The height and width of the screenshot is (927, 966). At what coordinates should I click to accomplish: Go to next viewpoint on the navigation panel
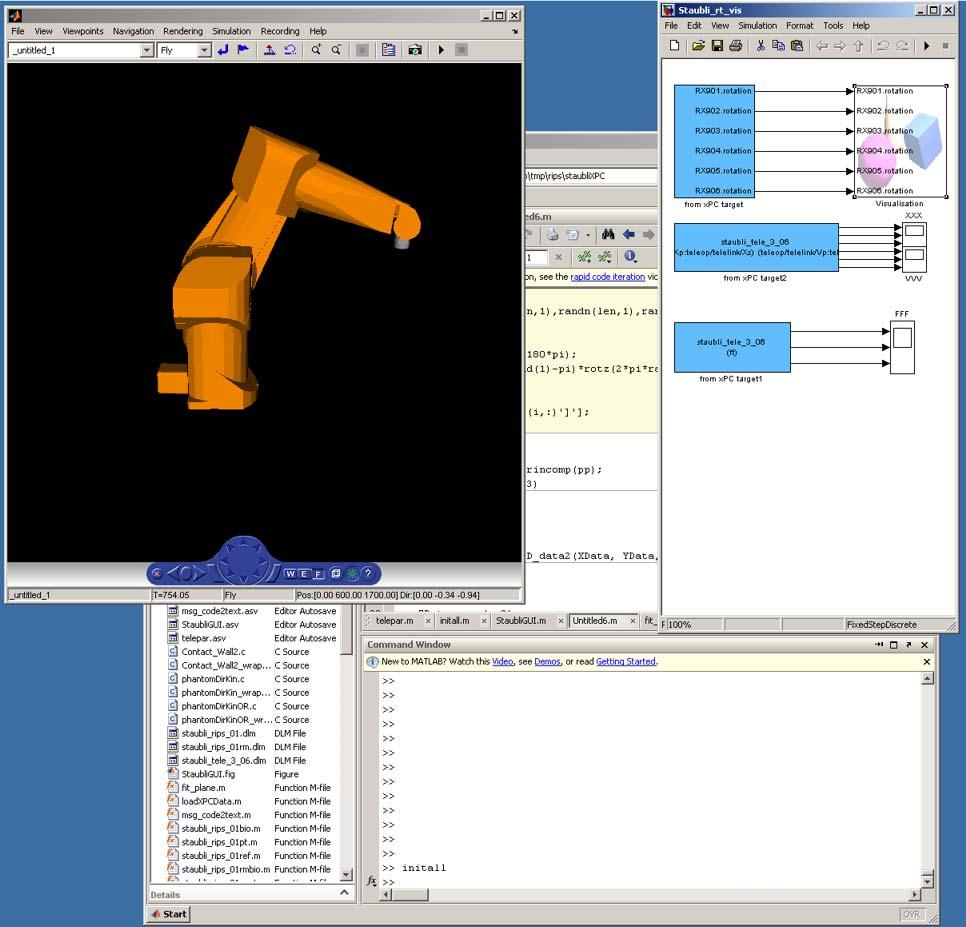tap(200, 573)
